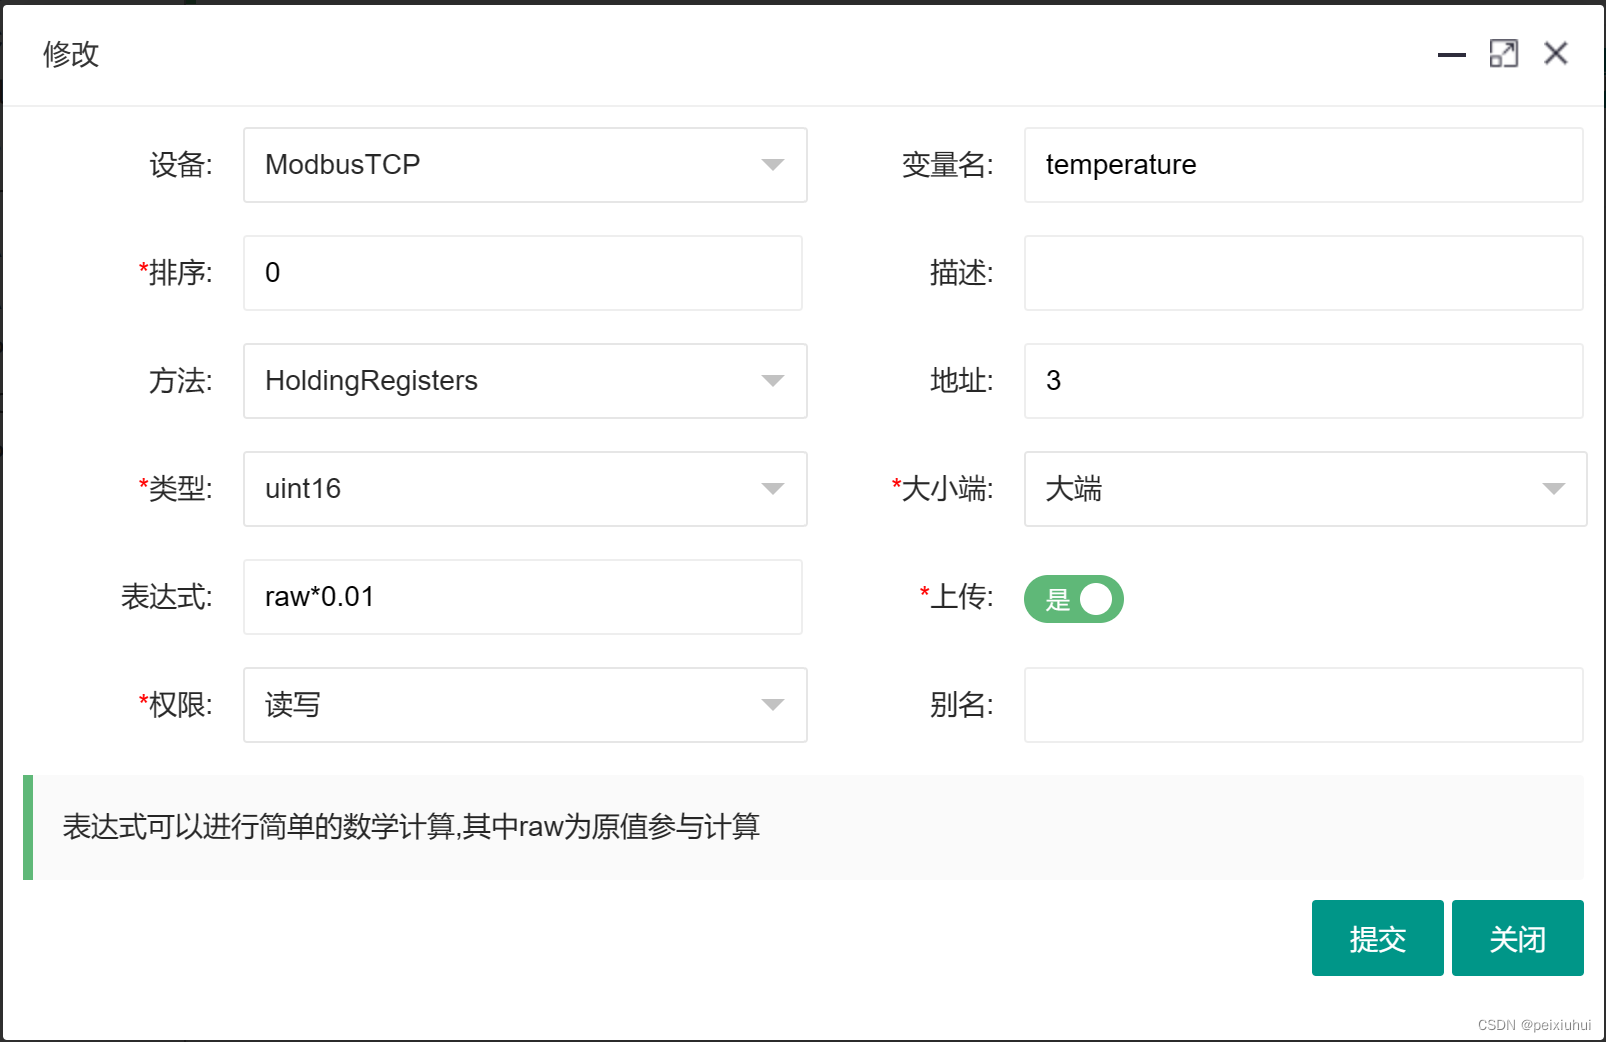Click the 排序 field containing 0
The height and width of the screenshot is (1042, 1606).
[522, 273]
